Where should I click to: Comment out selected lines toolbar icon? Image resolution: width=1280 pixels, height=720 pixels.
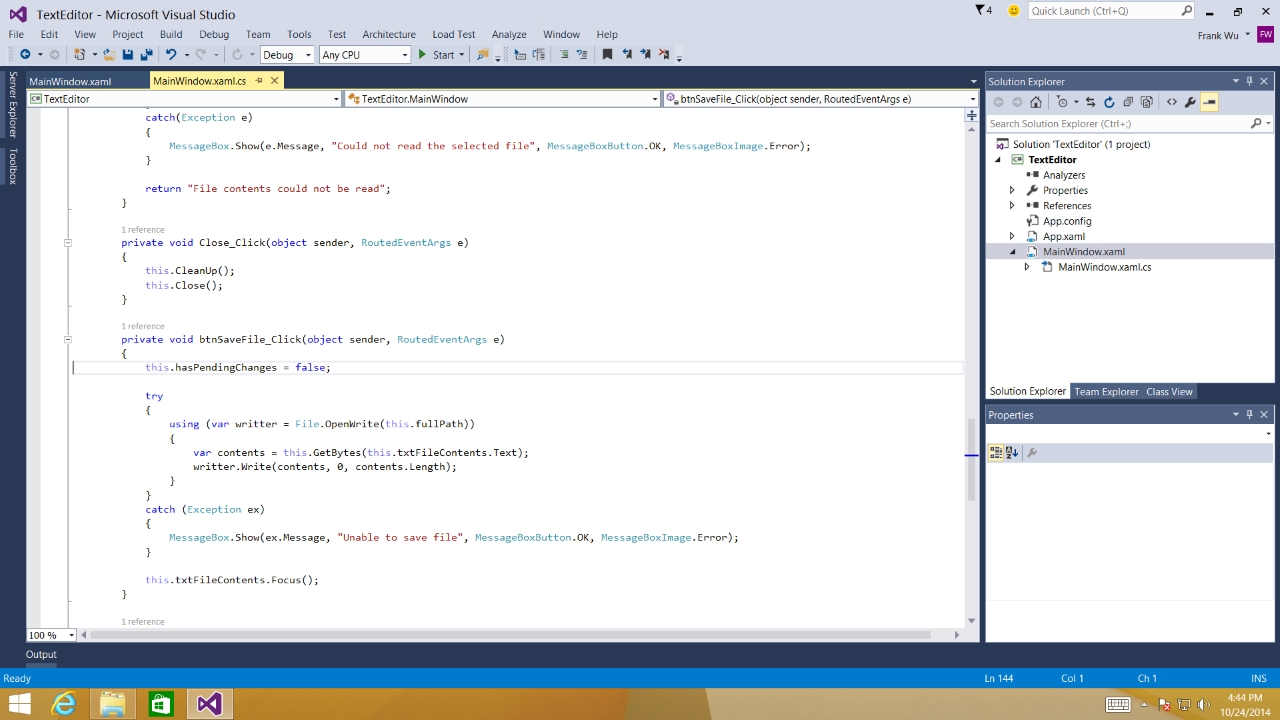coord(563,55)
